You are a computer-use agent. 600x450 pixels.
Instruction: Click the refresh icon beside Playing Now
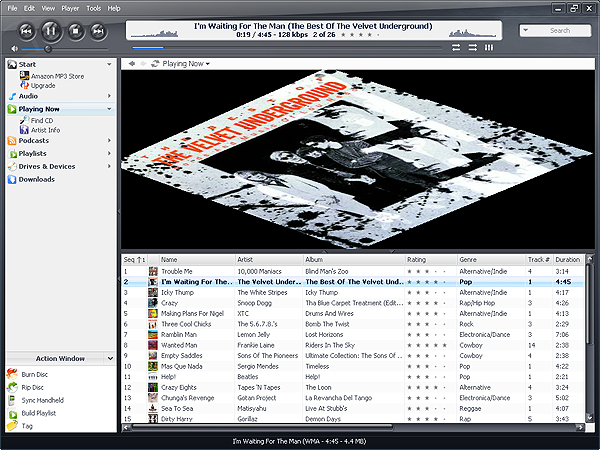coord(155,64)
